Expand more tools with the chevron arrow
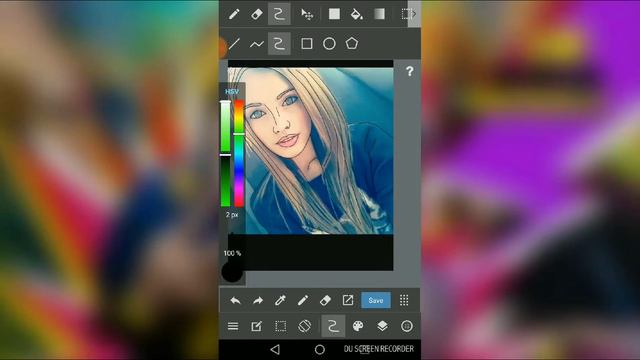Image resolution: width=640 pixels, height=360 pixels. coord(414,14)
